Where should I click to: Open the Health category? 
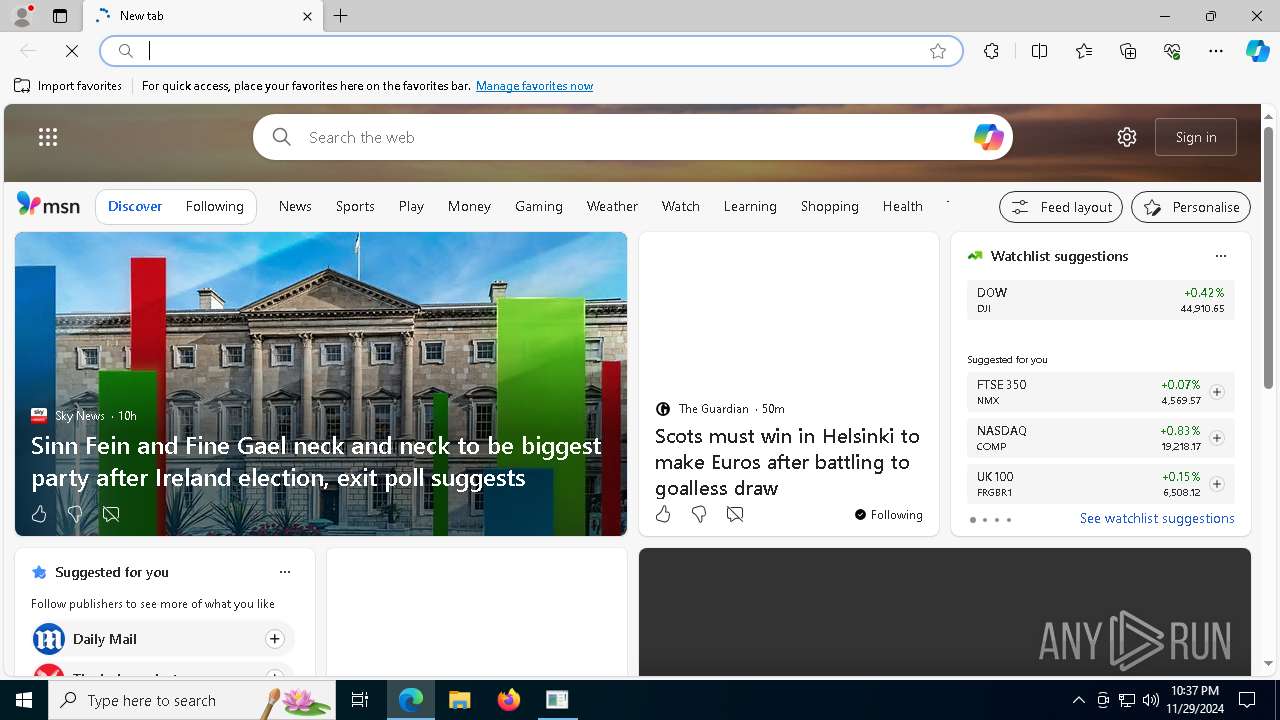click(902, 206)
